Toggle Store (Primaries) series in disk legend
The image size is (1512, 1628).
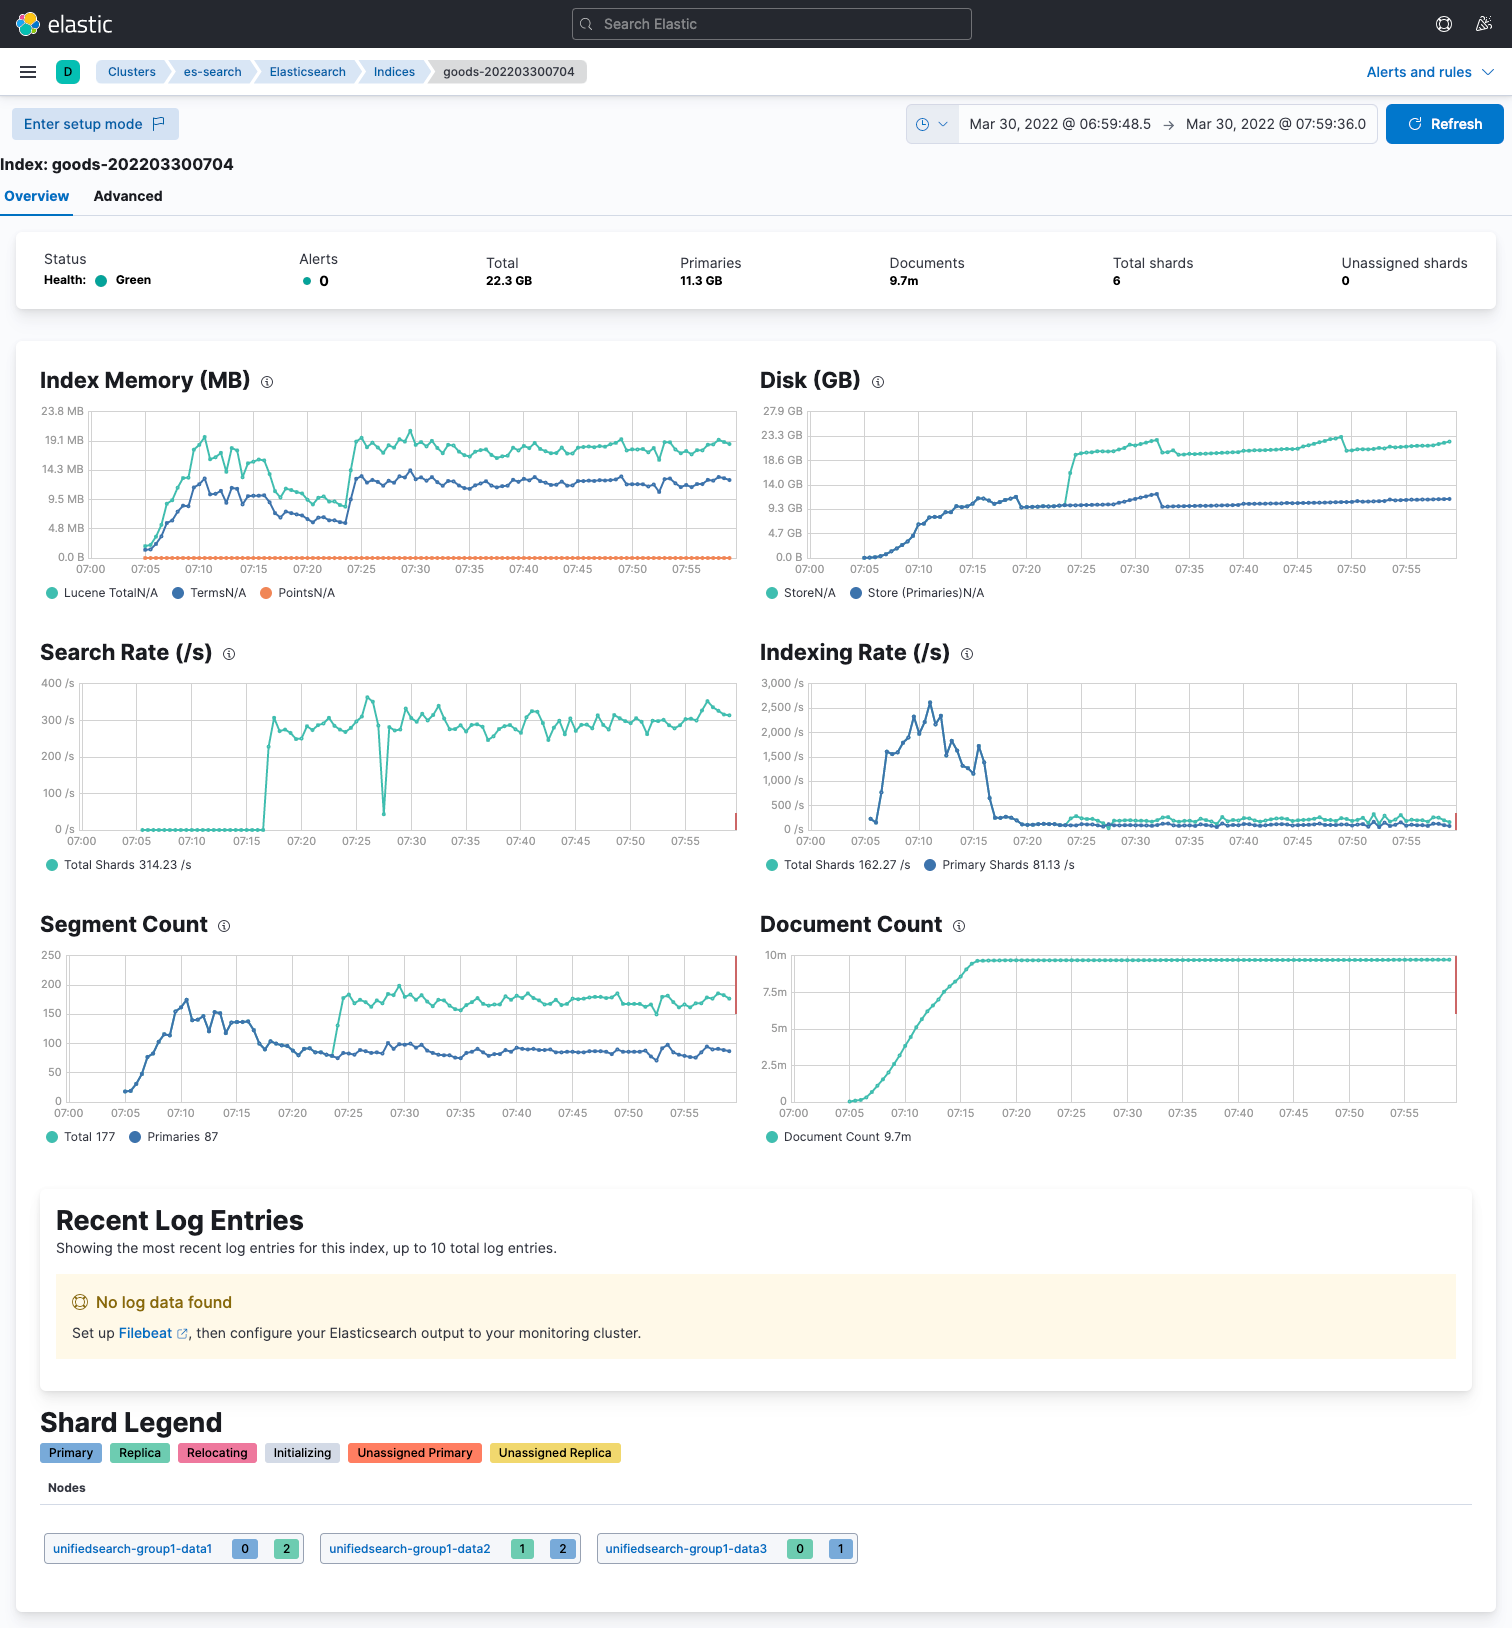[917, 593]
